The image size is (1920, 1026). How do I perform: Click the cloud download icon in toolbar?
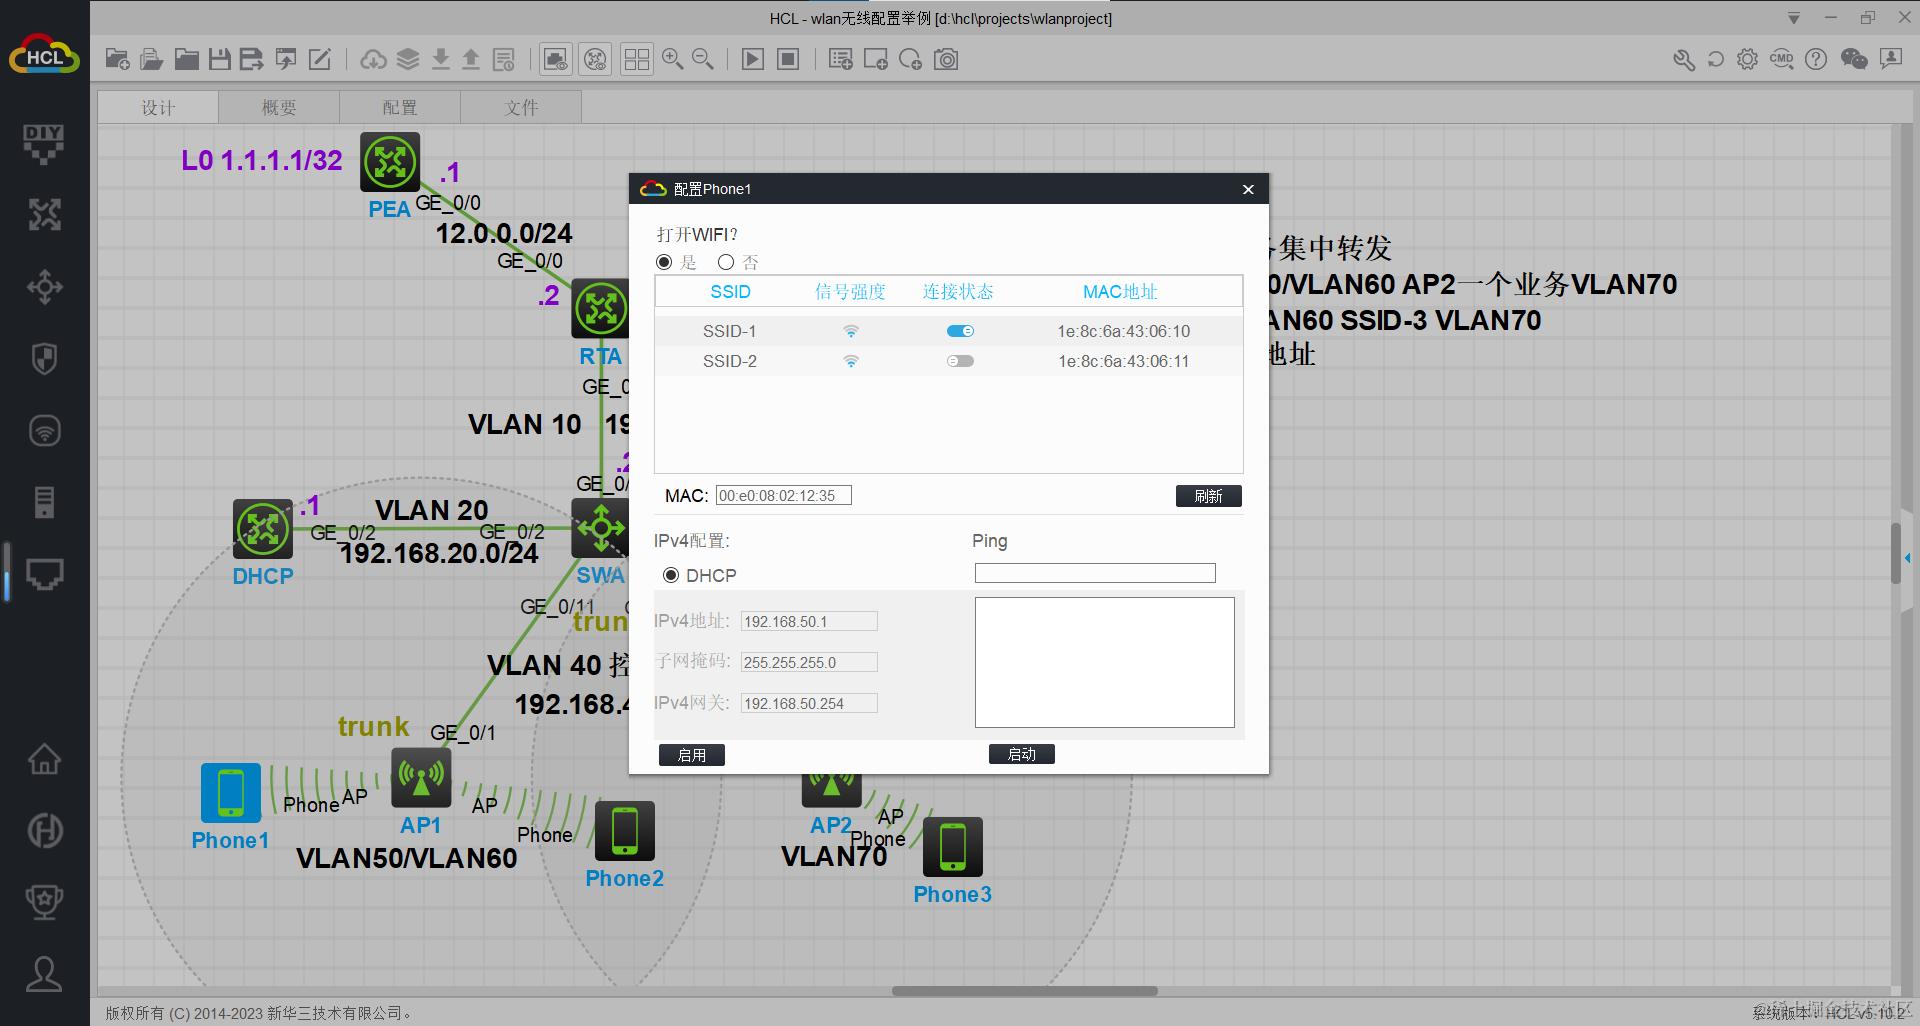373,59
